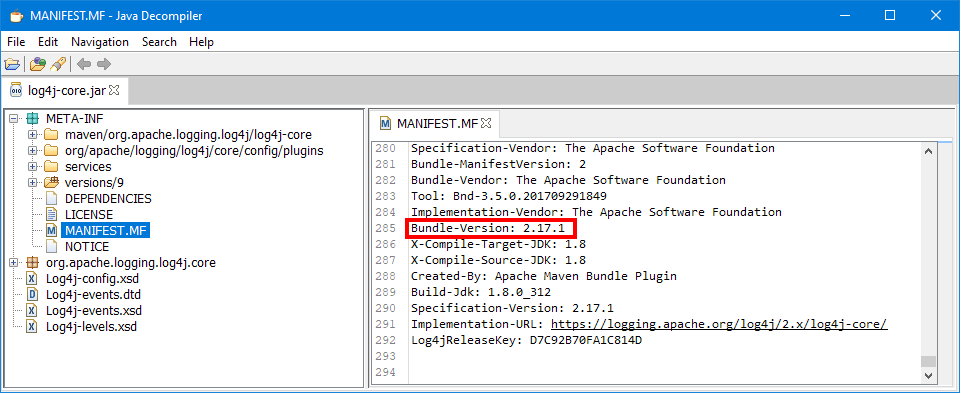Click the Bundle-ManifestVersion: 2 line
The height and width of the screenshot is (393, 960).
click(x=498, y=164)
